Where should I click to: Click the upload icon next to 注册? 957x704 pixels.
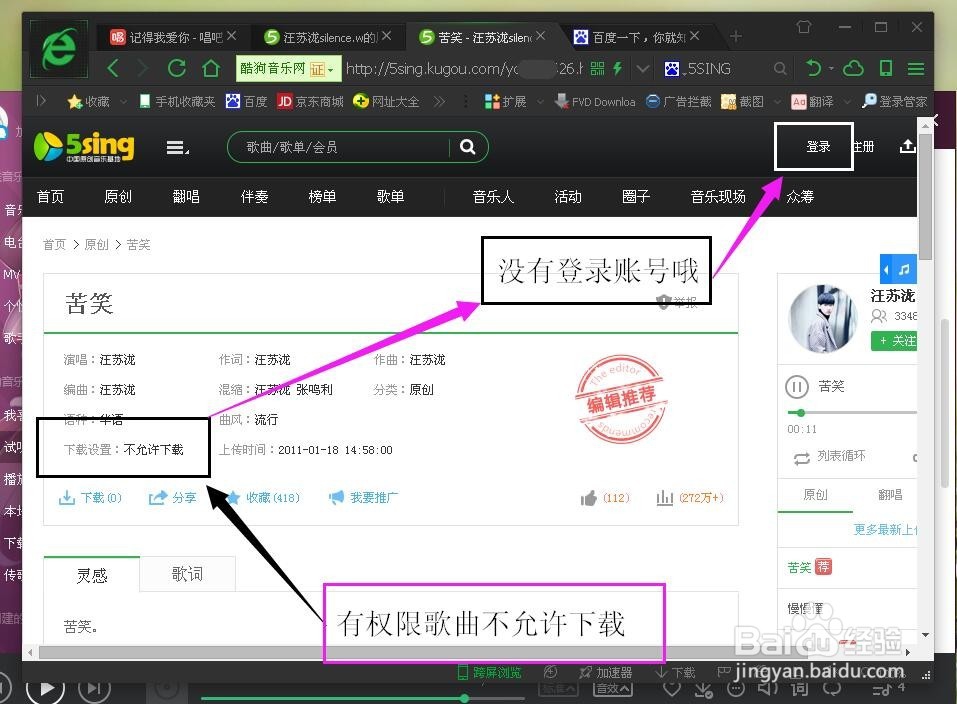908,147
